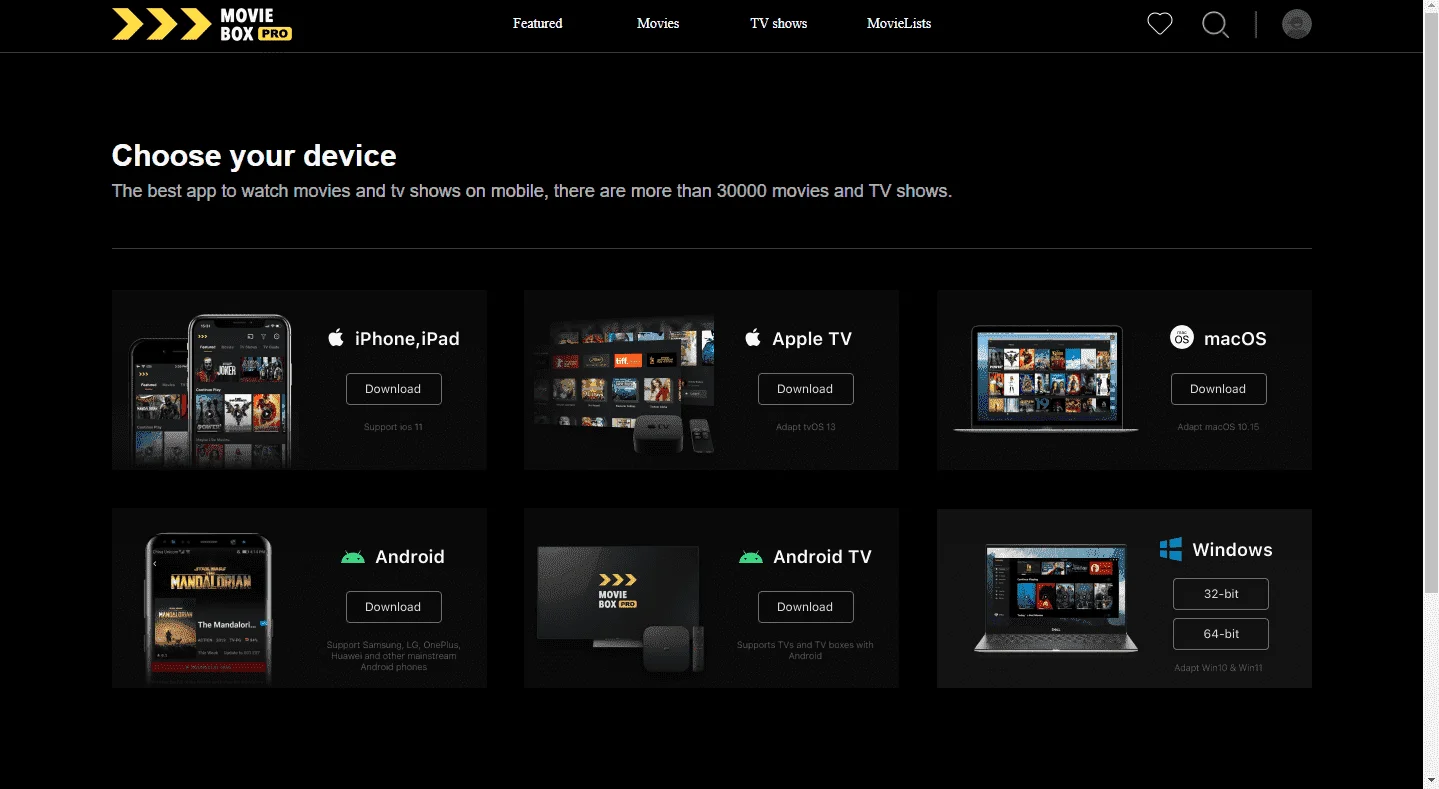
Task: Choose the Windows 32-bit download
Action: pyautogui.click(x=1221, y=594)
